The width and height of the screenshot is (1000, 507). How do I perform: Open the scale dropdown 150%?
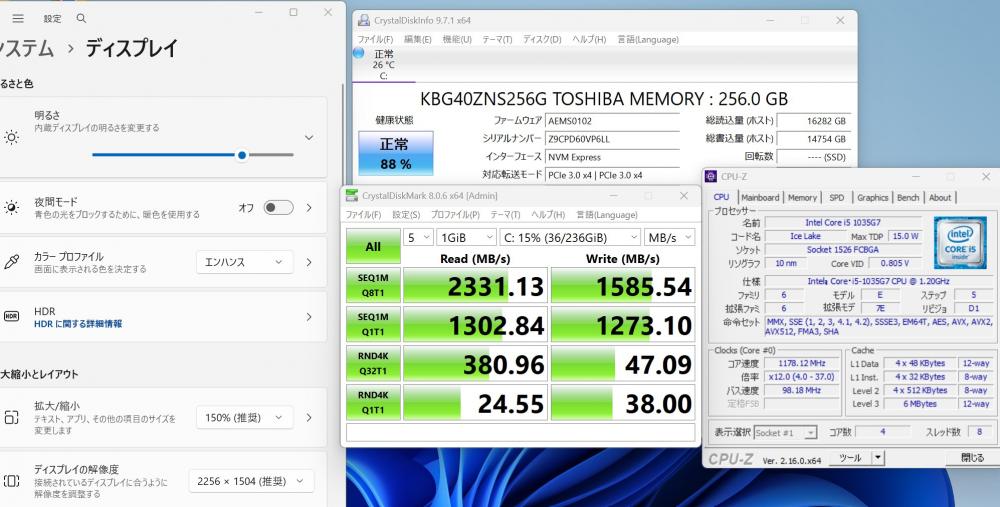245,418
